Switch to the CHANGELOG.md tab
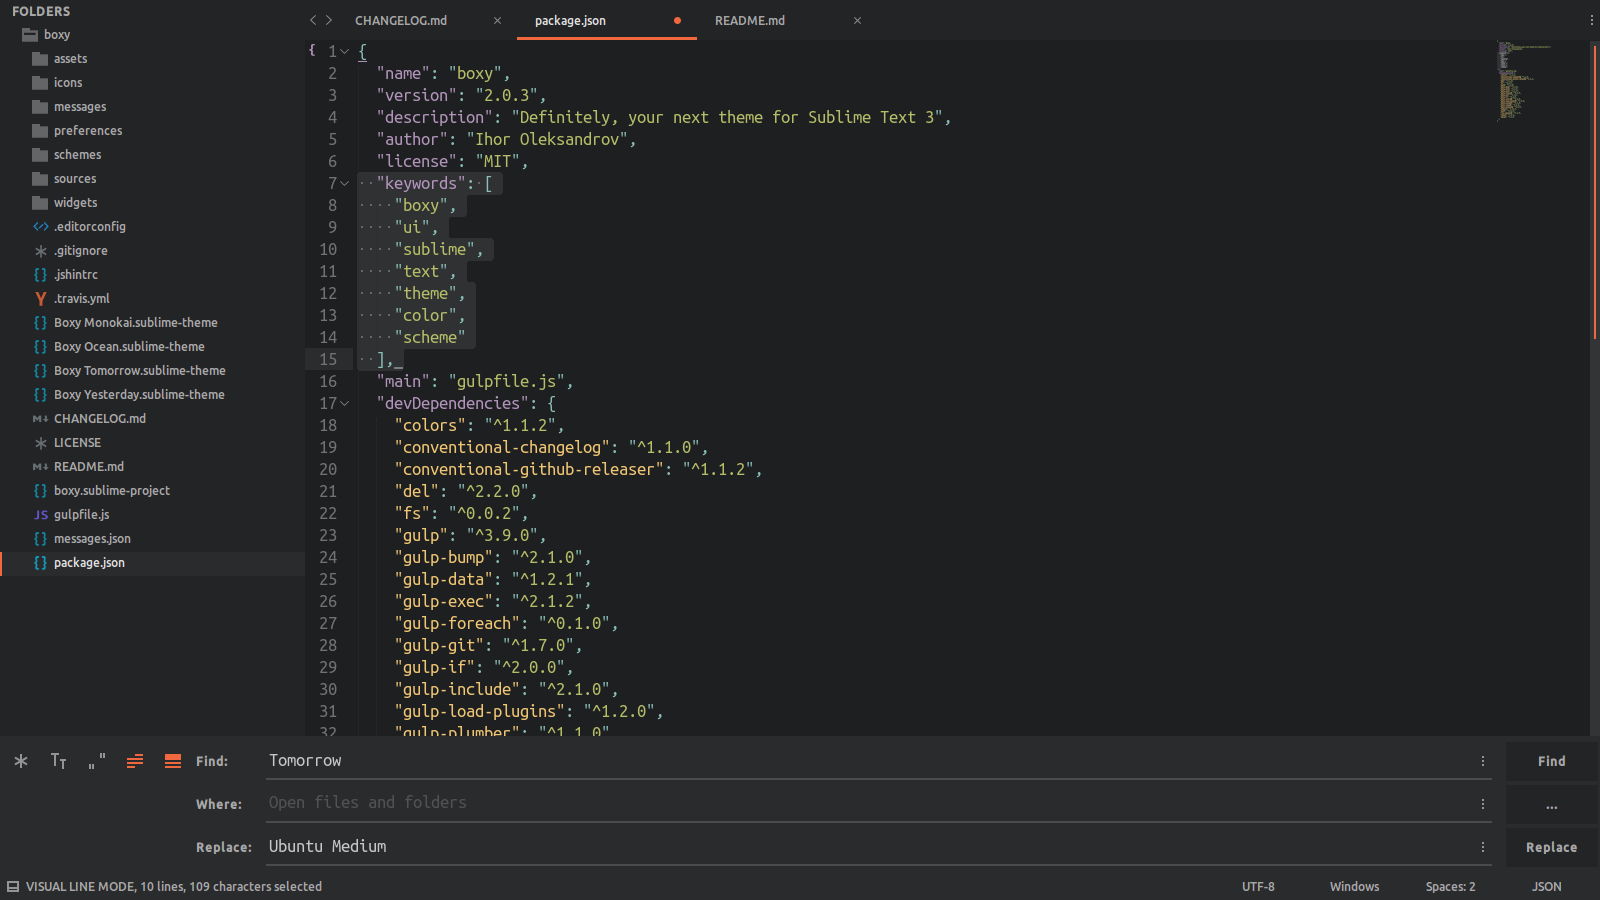This screenshot has width=1600, height=900. (401, 21)
